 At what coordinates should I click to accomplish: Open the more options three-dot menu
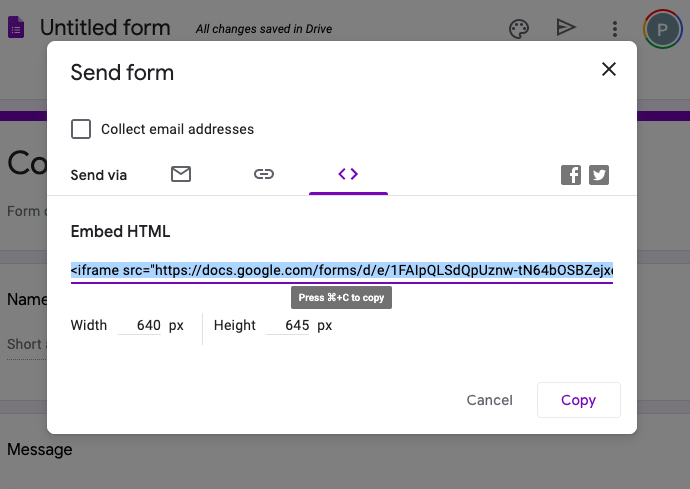click(615, 28)
